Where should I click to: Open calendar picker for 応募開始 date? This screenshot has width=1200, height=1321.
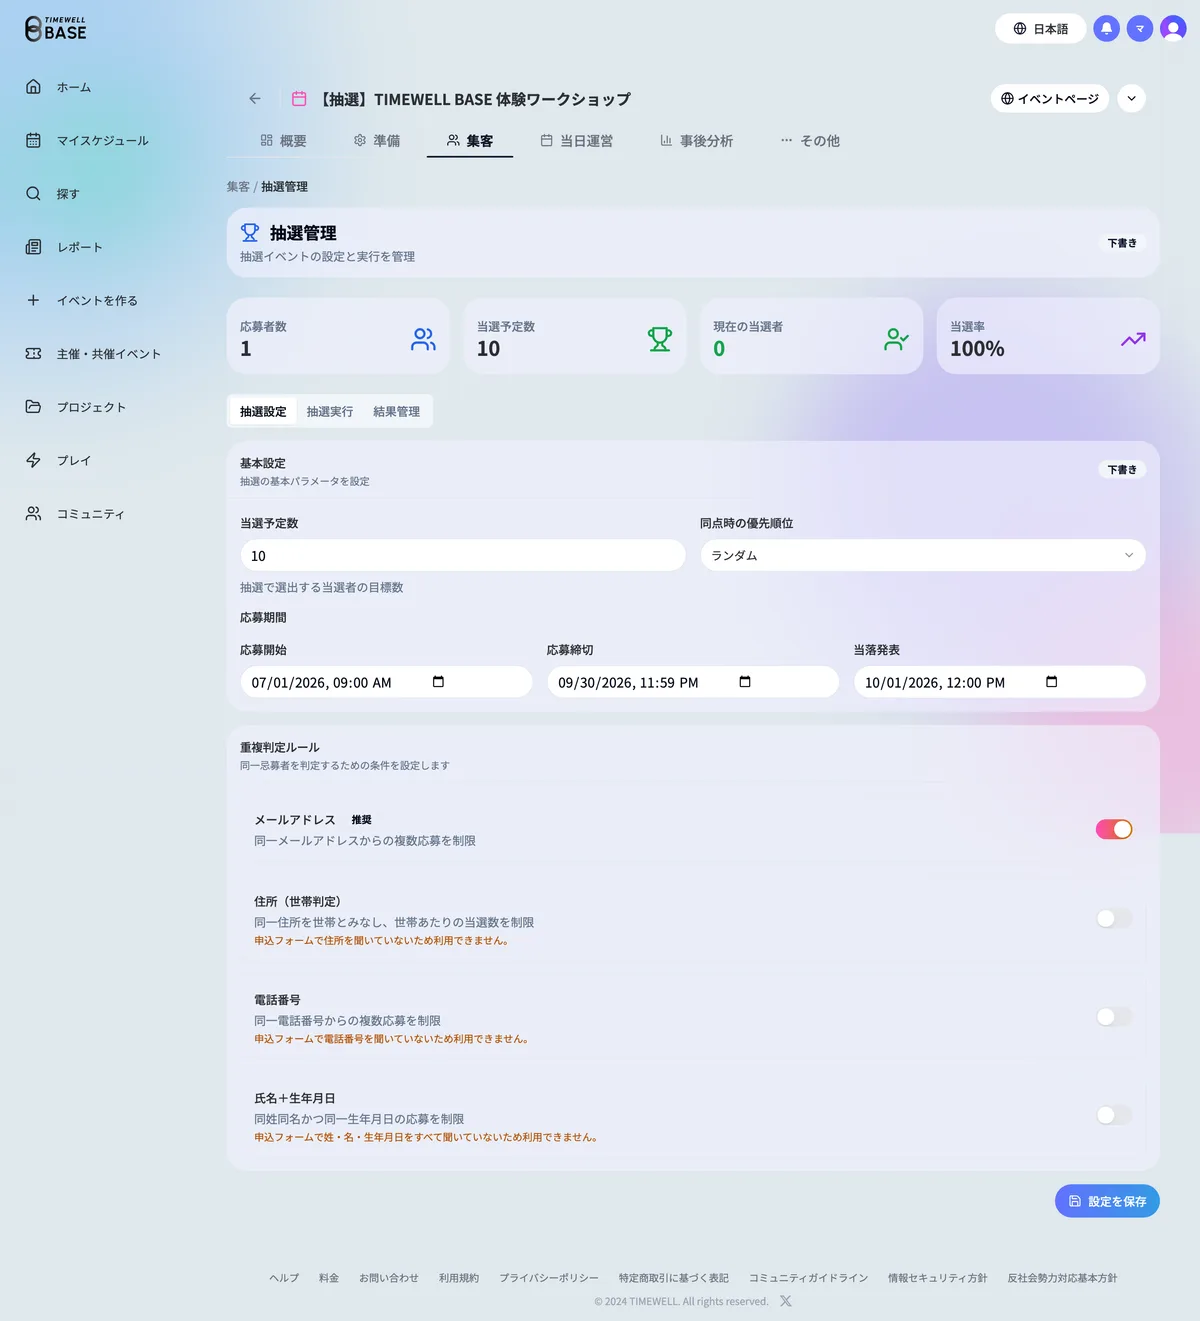tap(438, 682)
